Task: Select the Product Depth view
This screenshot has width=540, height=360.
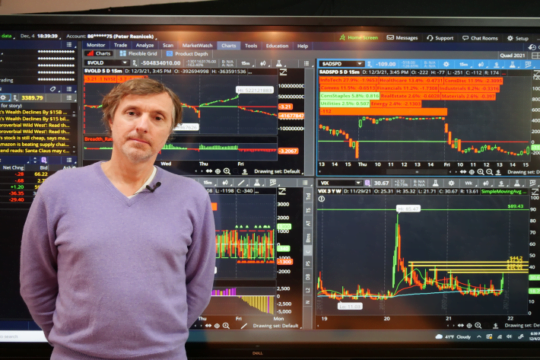Action: tap(187, 54)
